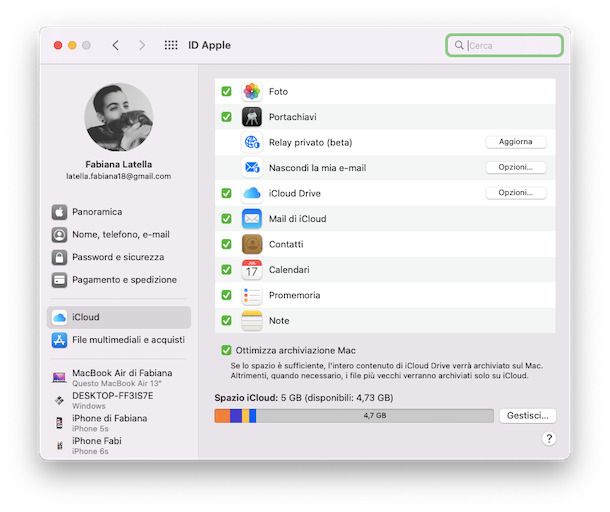Click the MacBook Air device icon

[59, 377]
